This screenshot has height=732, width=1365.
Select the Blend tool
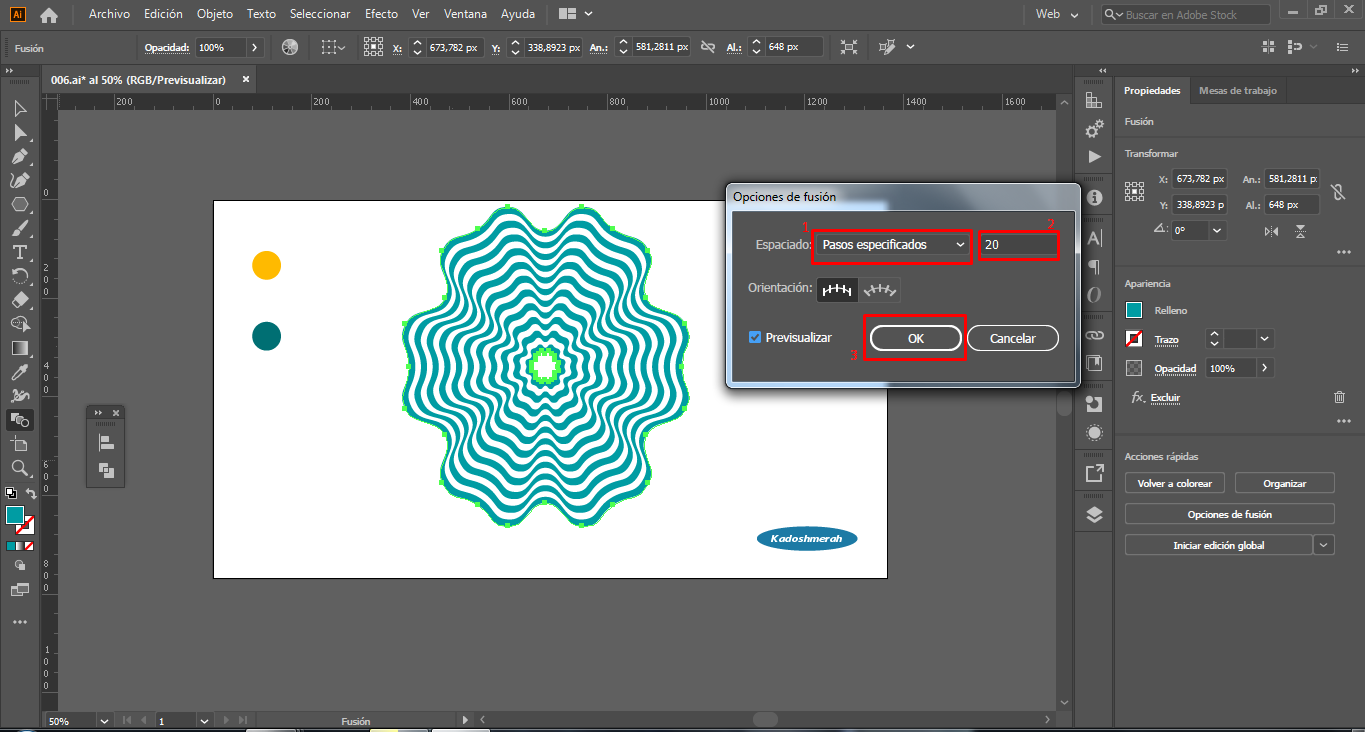tap(20, 420)
